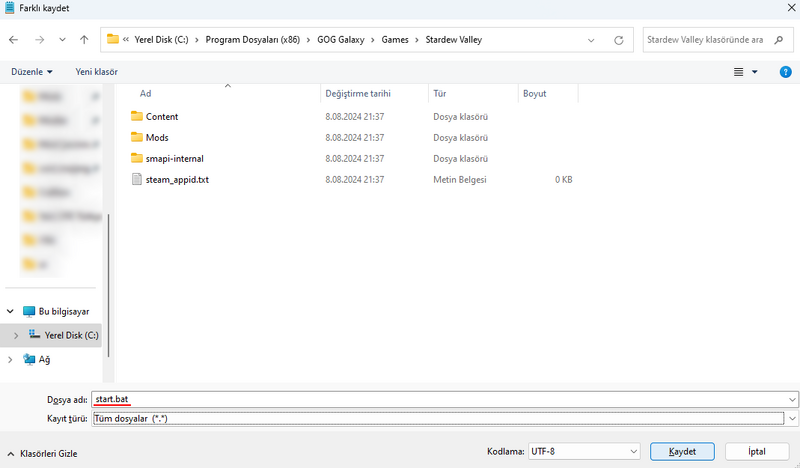Click the navigation pane scrollbar
Screen dimensions: 800x468
(108, 286)
